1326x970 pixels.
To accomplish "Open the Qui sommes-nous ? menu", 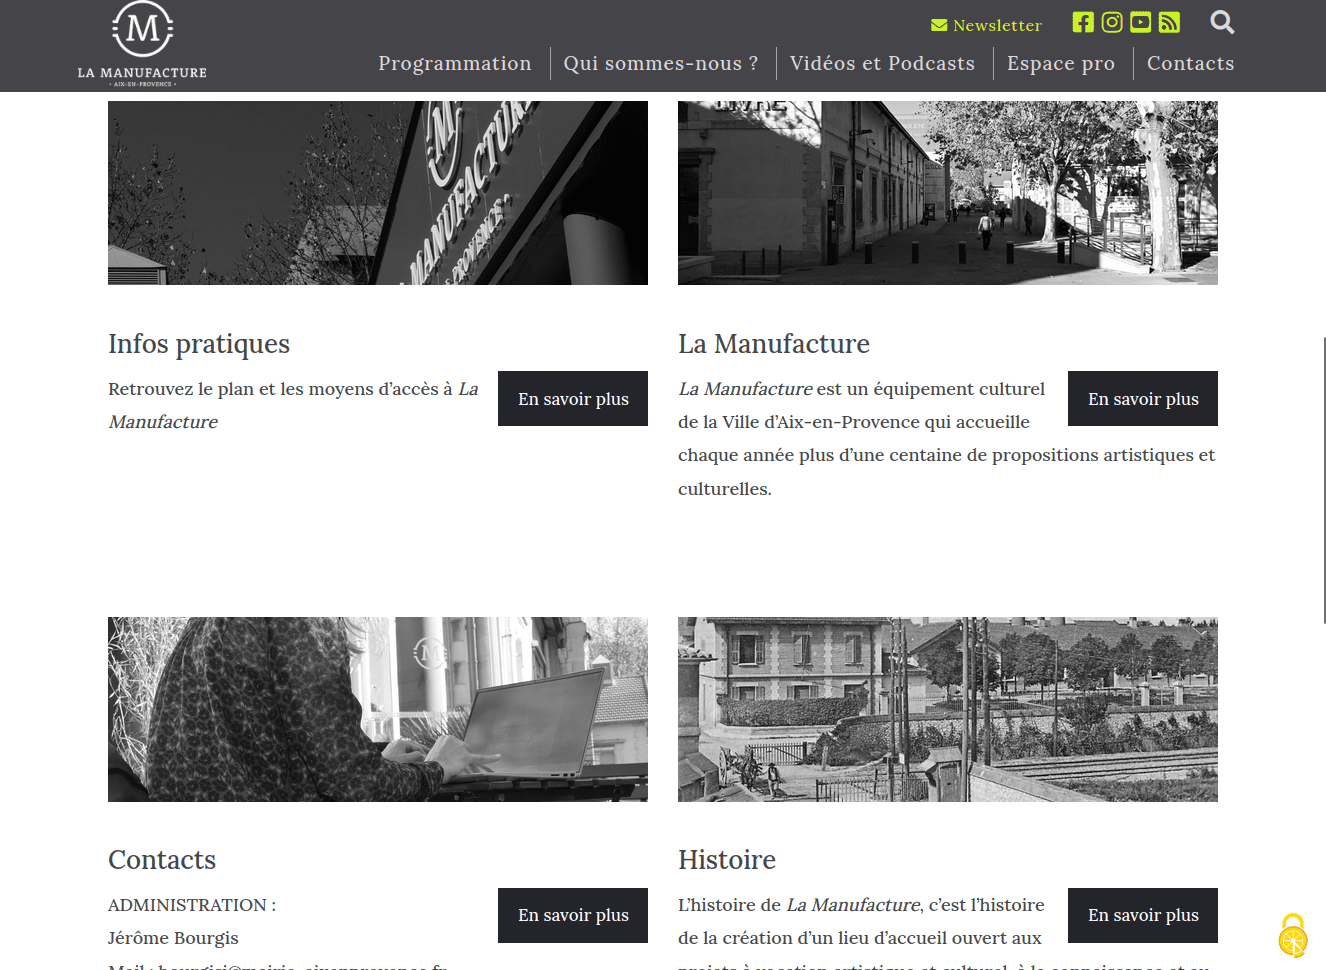I will tap(660, 63).
